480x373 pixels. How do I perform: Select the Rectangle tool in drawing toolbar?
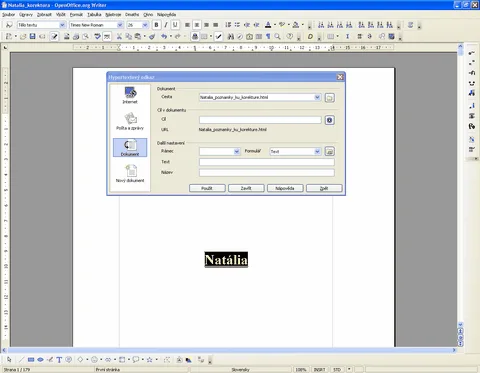[31, 360]
